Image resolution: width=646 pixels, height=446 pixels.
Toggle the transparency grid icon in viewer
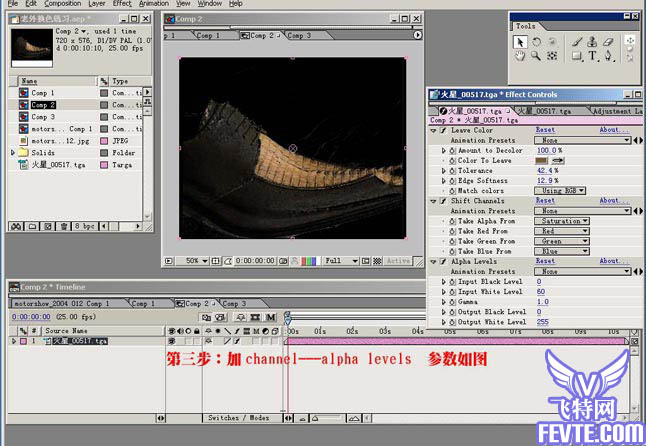coord(377,261)
